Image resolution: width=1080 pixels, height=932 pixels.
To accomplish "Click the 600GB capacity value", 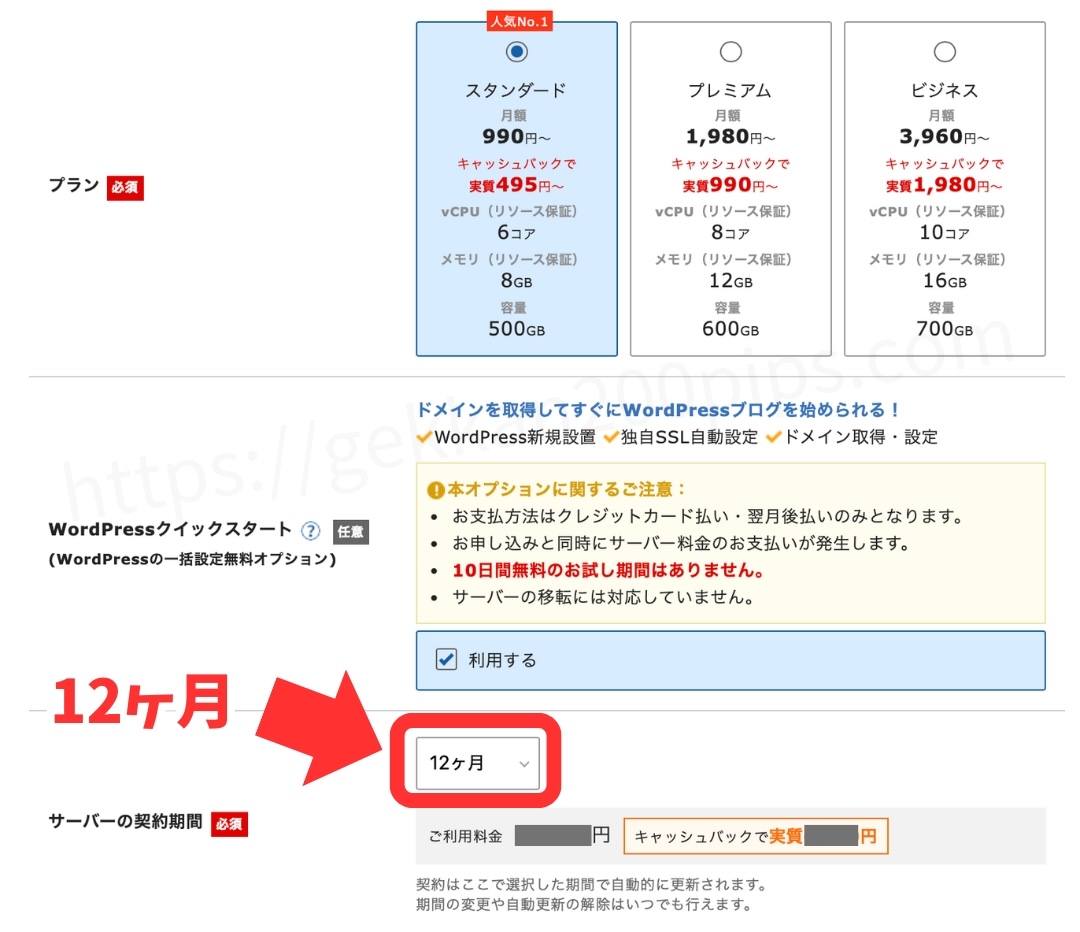I will [730, 329].
